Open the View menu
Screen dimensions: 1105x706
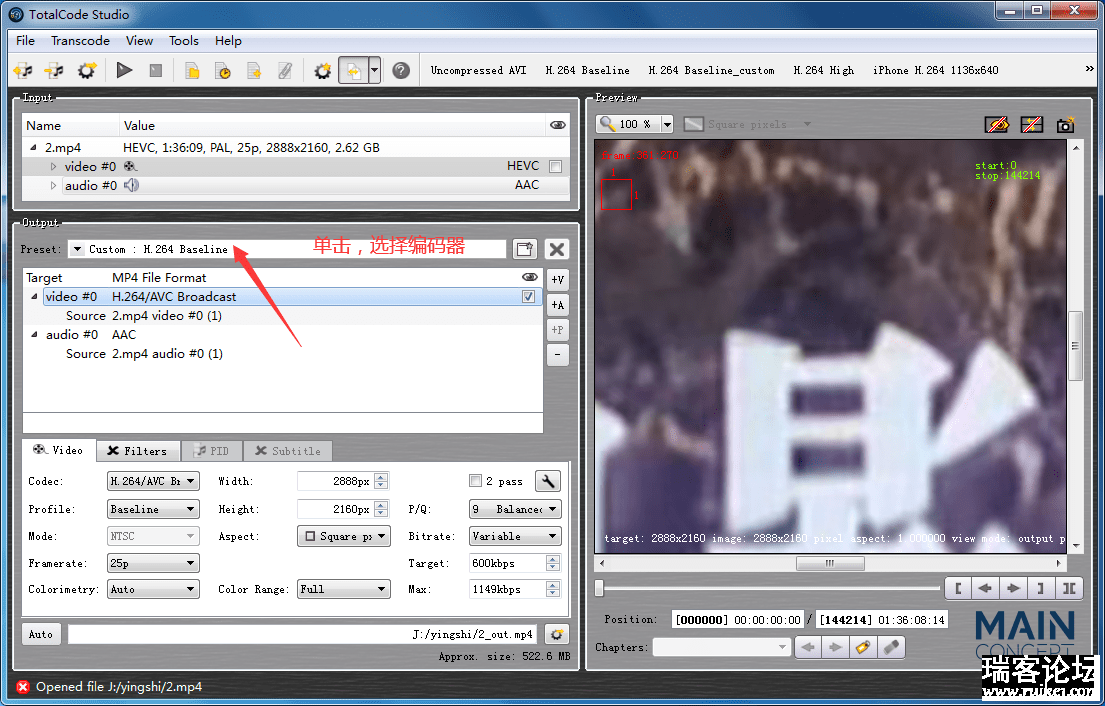point(140,41)
